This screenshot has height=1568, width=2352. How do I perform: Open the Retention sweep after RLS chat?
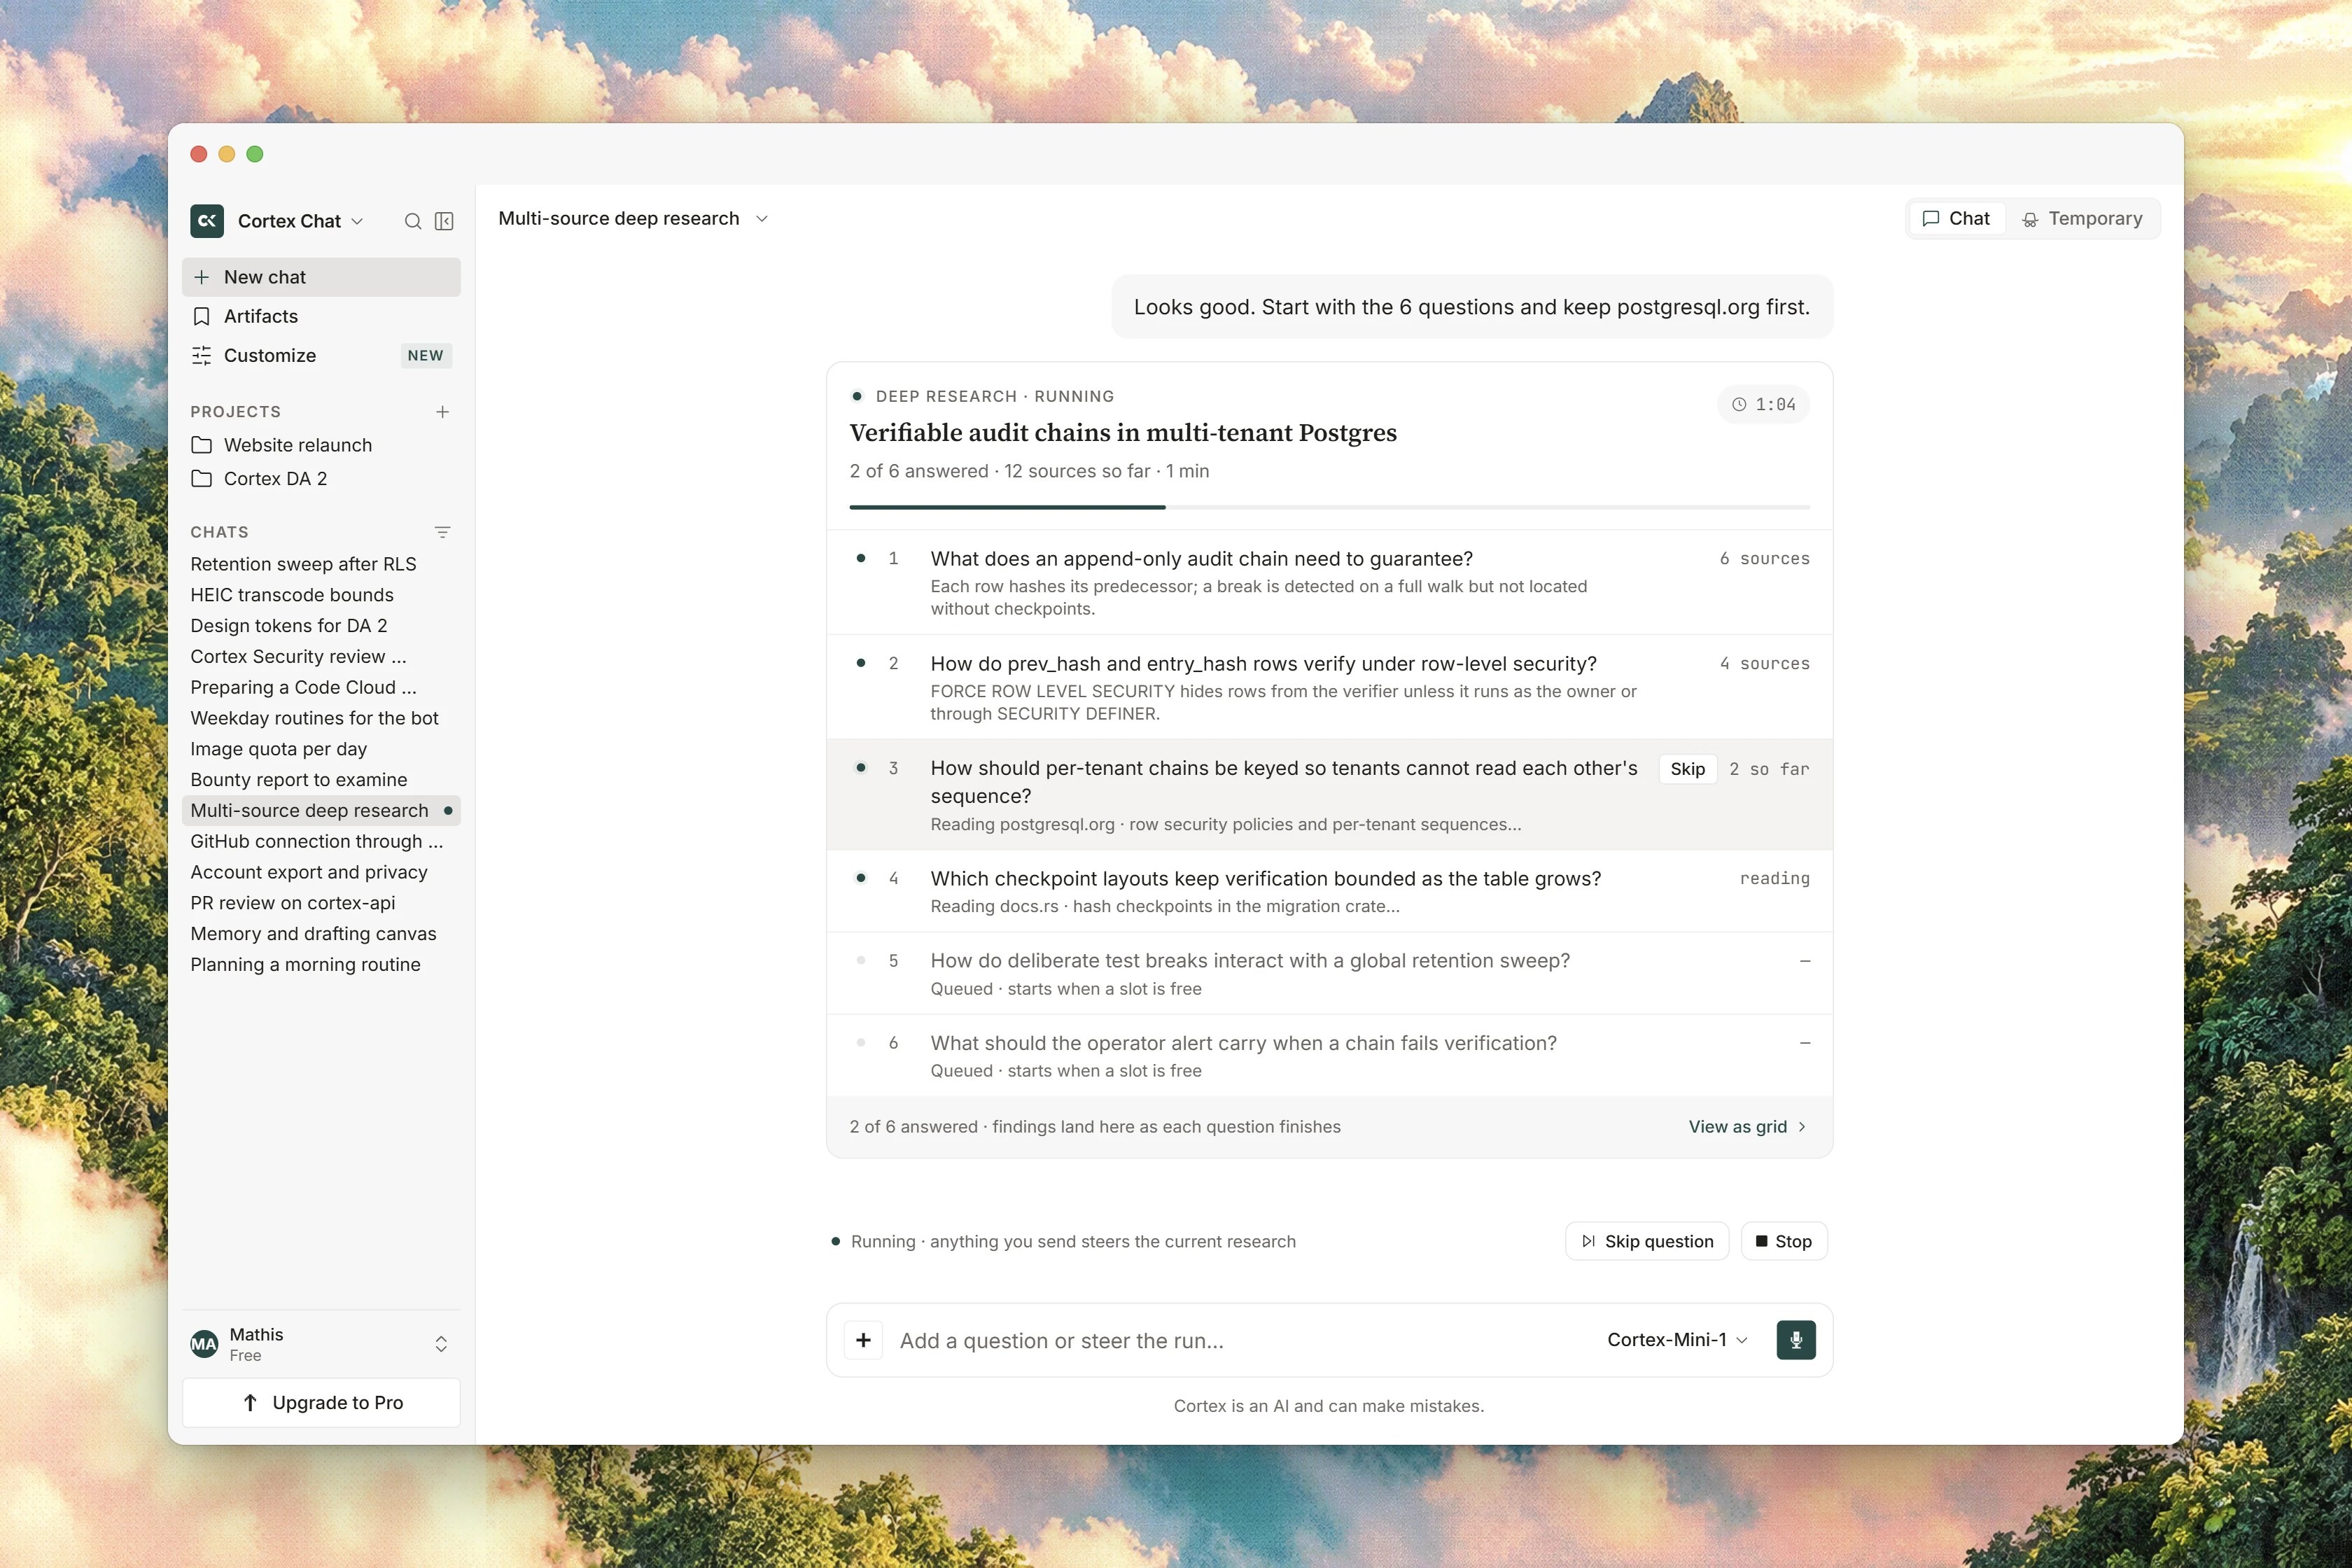pos(321,564)
